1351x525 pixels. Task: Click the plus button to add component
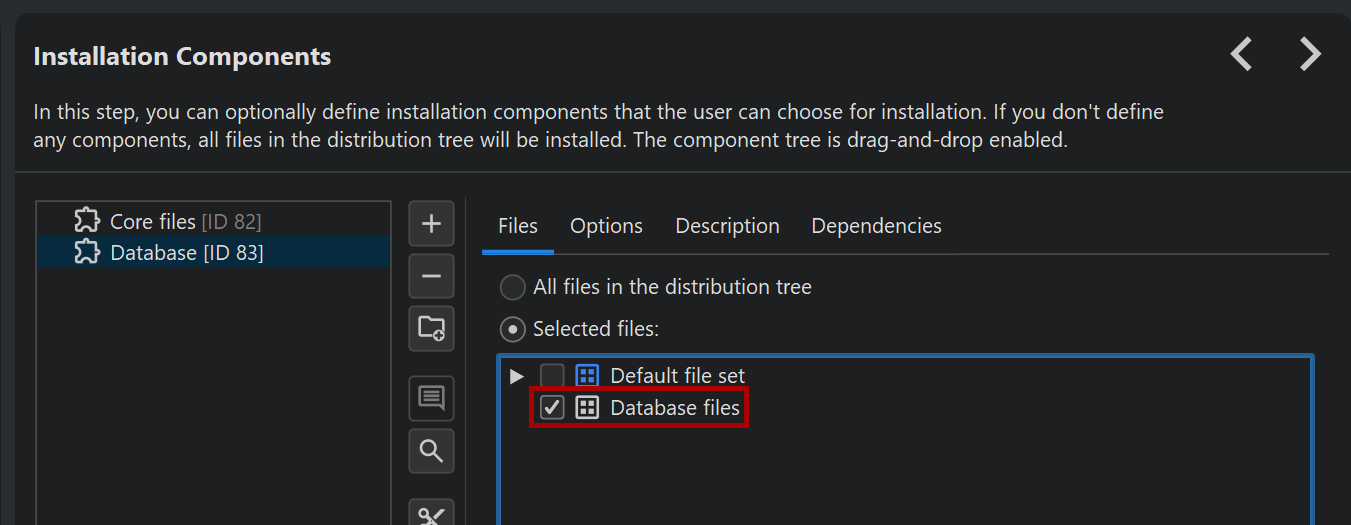[x=431, y=224]
